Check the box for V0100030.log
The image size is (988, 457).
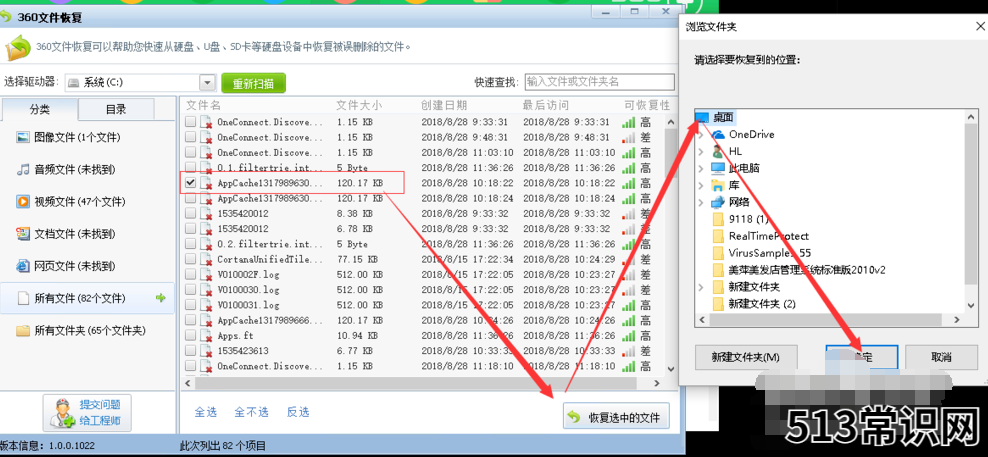click(190, 290)
